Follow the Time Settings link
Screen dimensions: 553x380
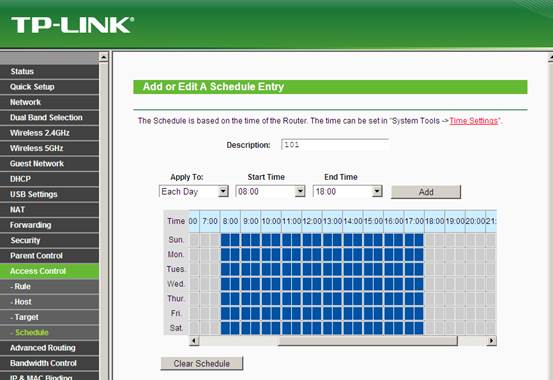(474, 121)
